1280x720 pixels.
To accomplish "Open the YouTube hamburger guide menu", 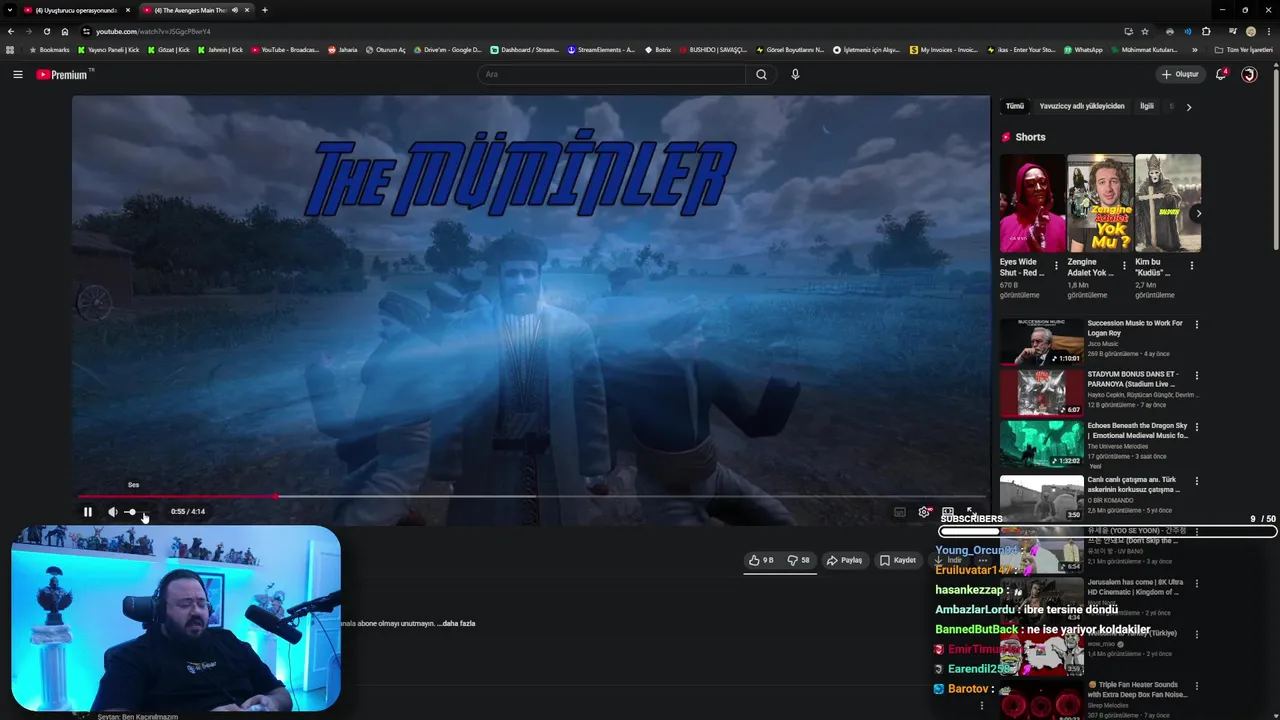I will pos(18,74).
